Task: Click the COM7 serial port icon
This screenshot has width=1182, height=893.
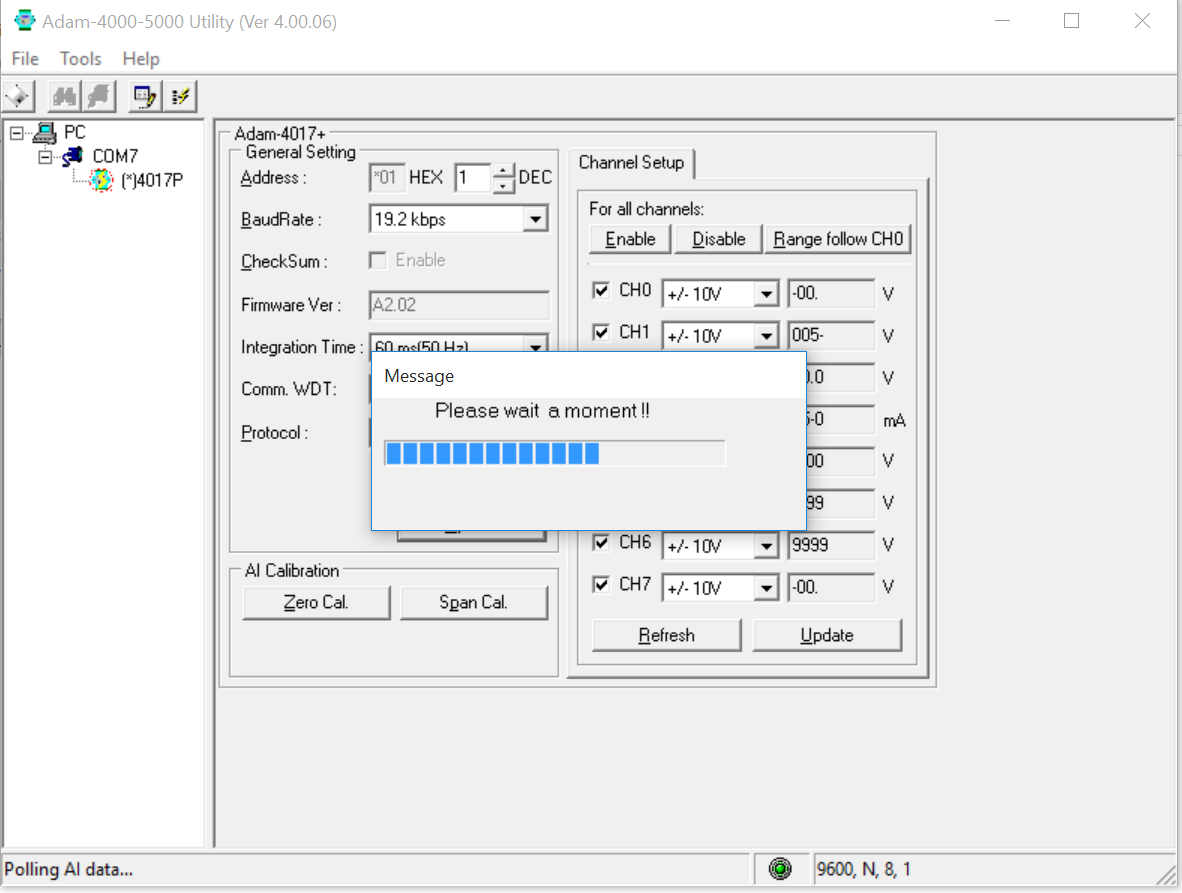Action: [x=72, y=157]
